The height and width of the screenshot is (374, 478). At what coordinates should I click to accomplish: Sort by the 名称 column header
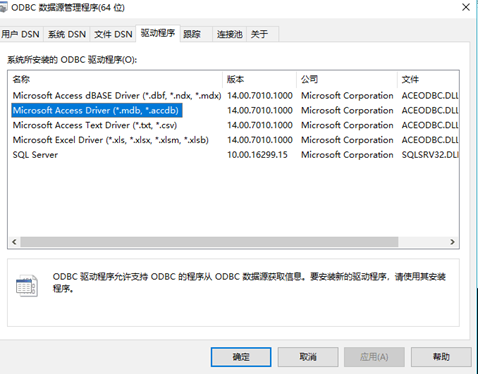(115, 79)
